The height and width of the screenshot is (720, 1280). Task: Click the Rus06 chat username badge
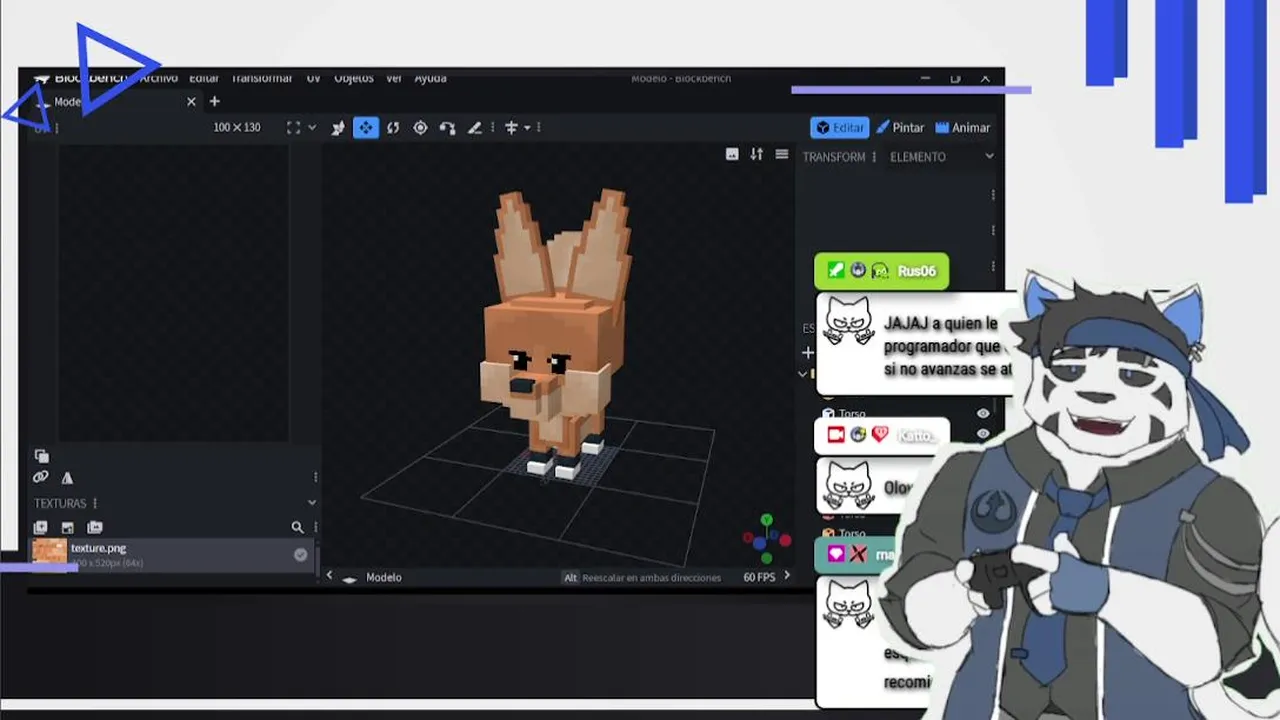(x=881, y=271)
